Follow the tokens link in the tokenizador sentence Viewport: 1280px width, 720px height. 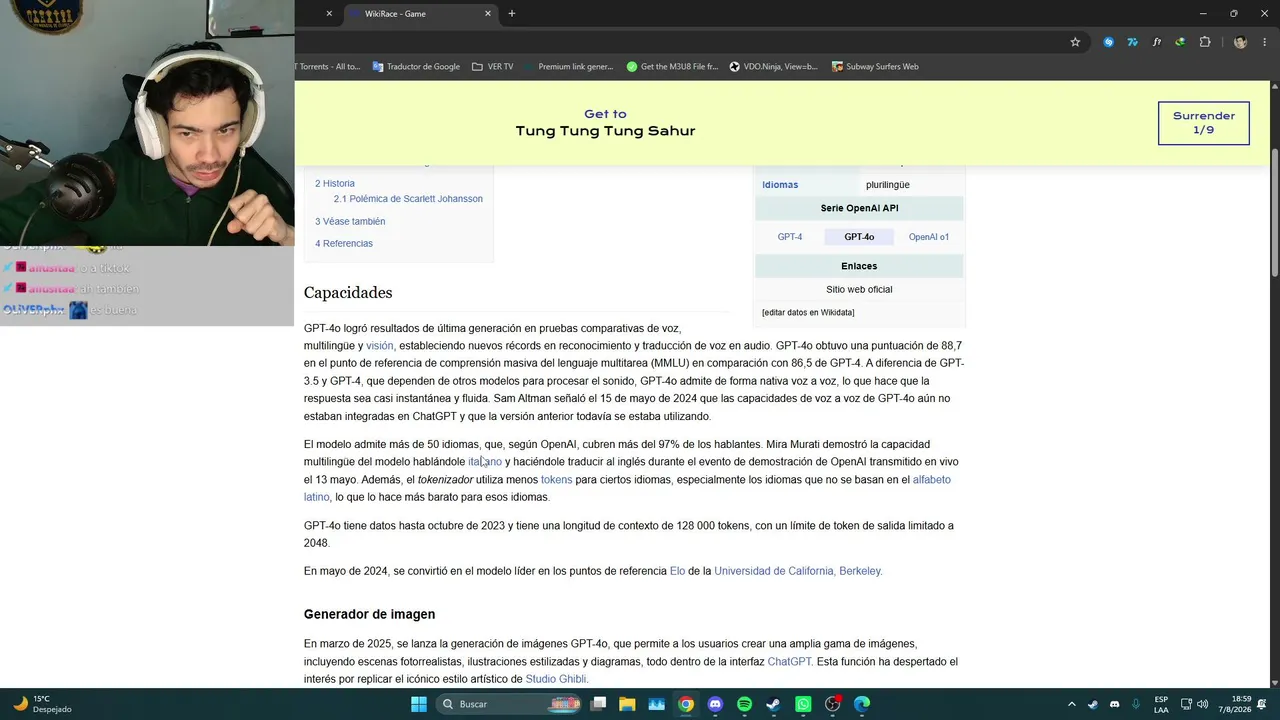click(x=557, y=480)
